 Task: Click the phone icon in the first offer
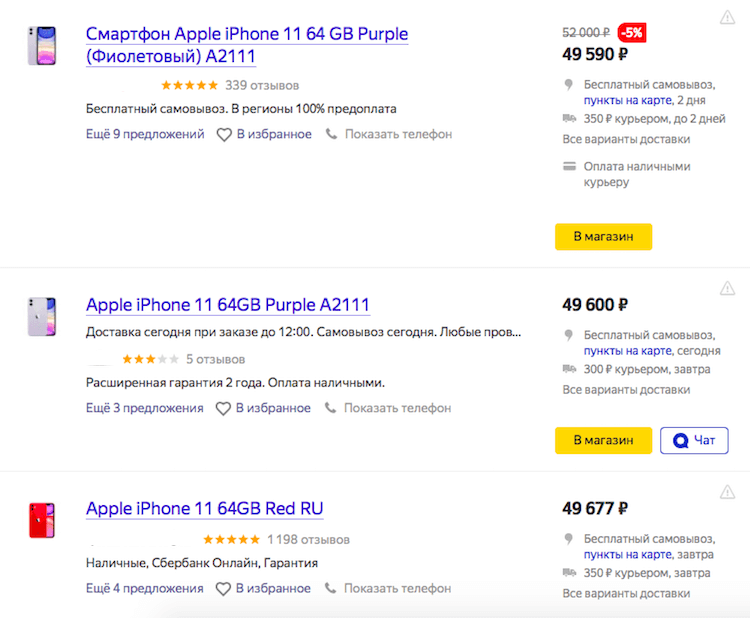331,134
